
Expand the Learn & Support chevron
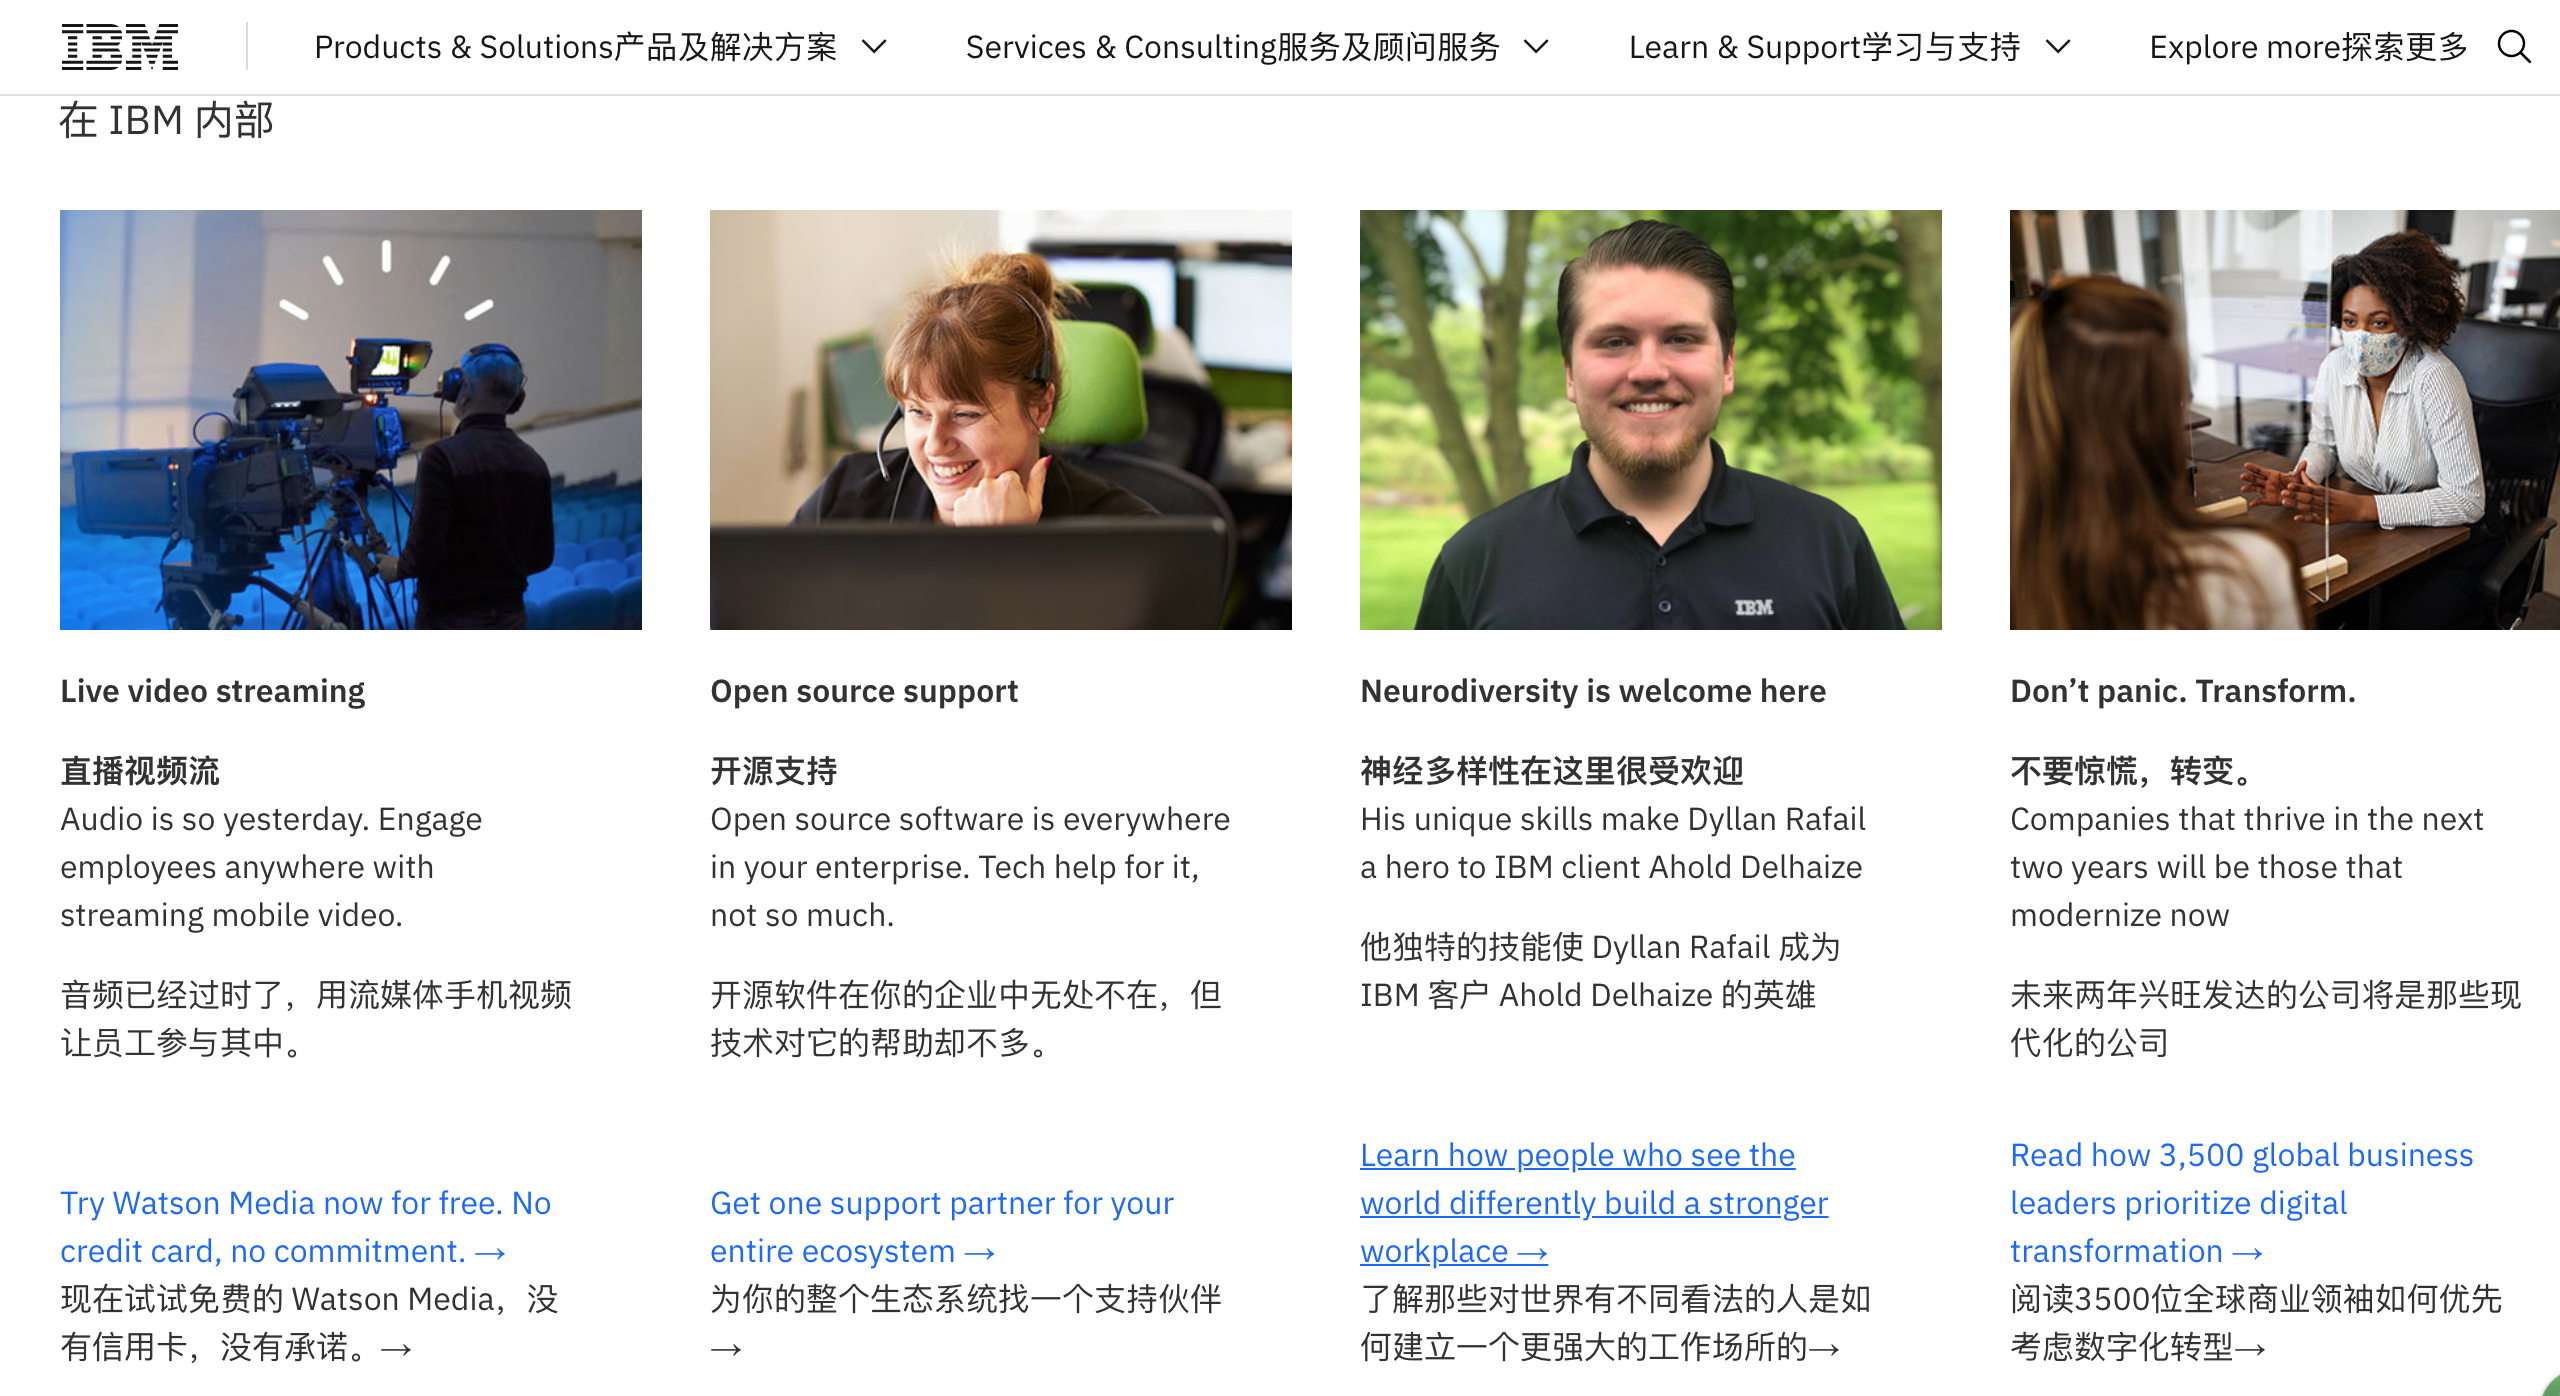pos(2058,47)
